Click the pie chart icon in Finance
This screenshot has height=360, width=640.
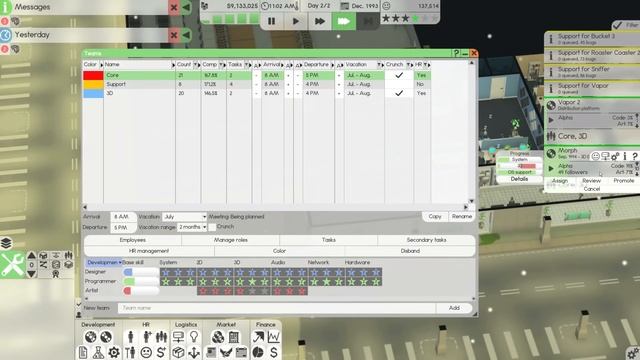258,352
